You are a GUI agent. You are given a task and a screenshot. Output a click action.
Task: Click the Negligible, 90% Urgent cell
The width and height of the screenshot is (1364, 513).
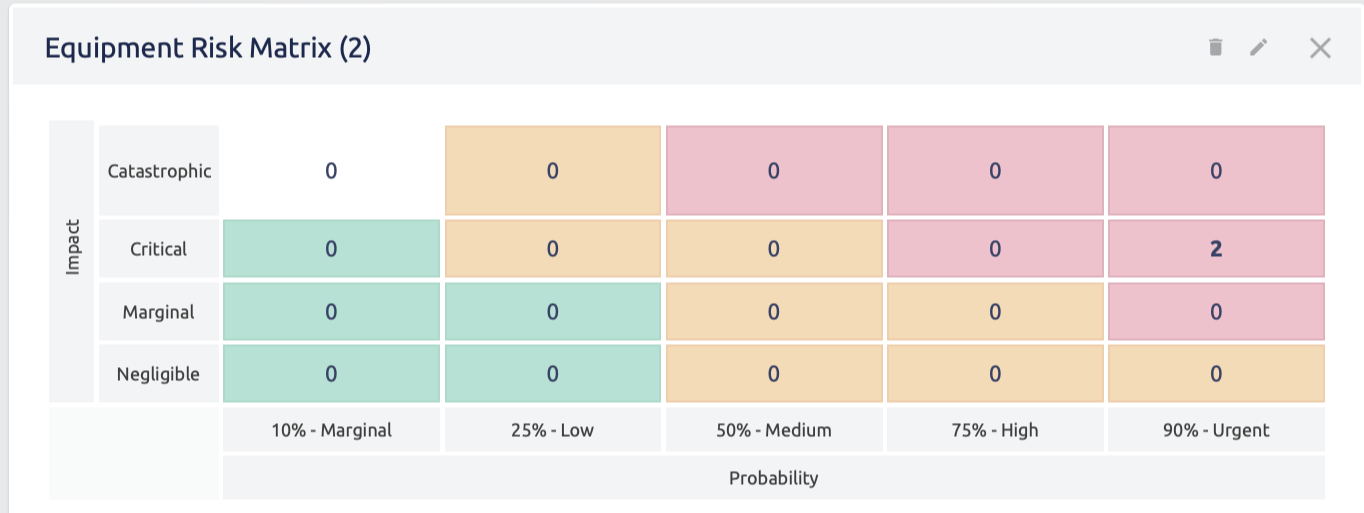coord(1216,374)
